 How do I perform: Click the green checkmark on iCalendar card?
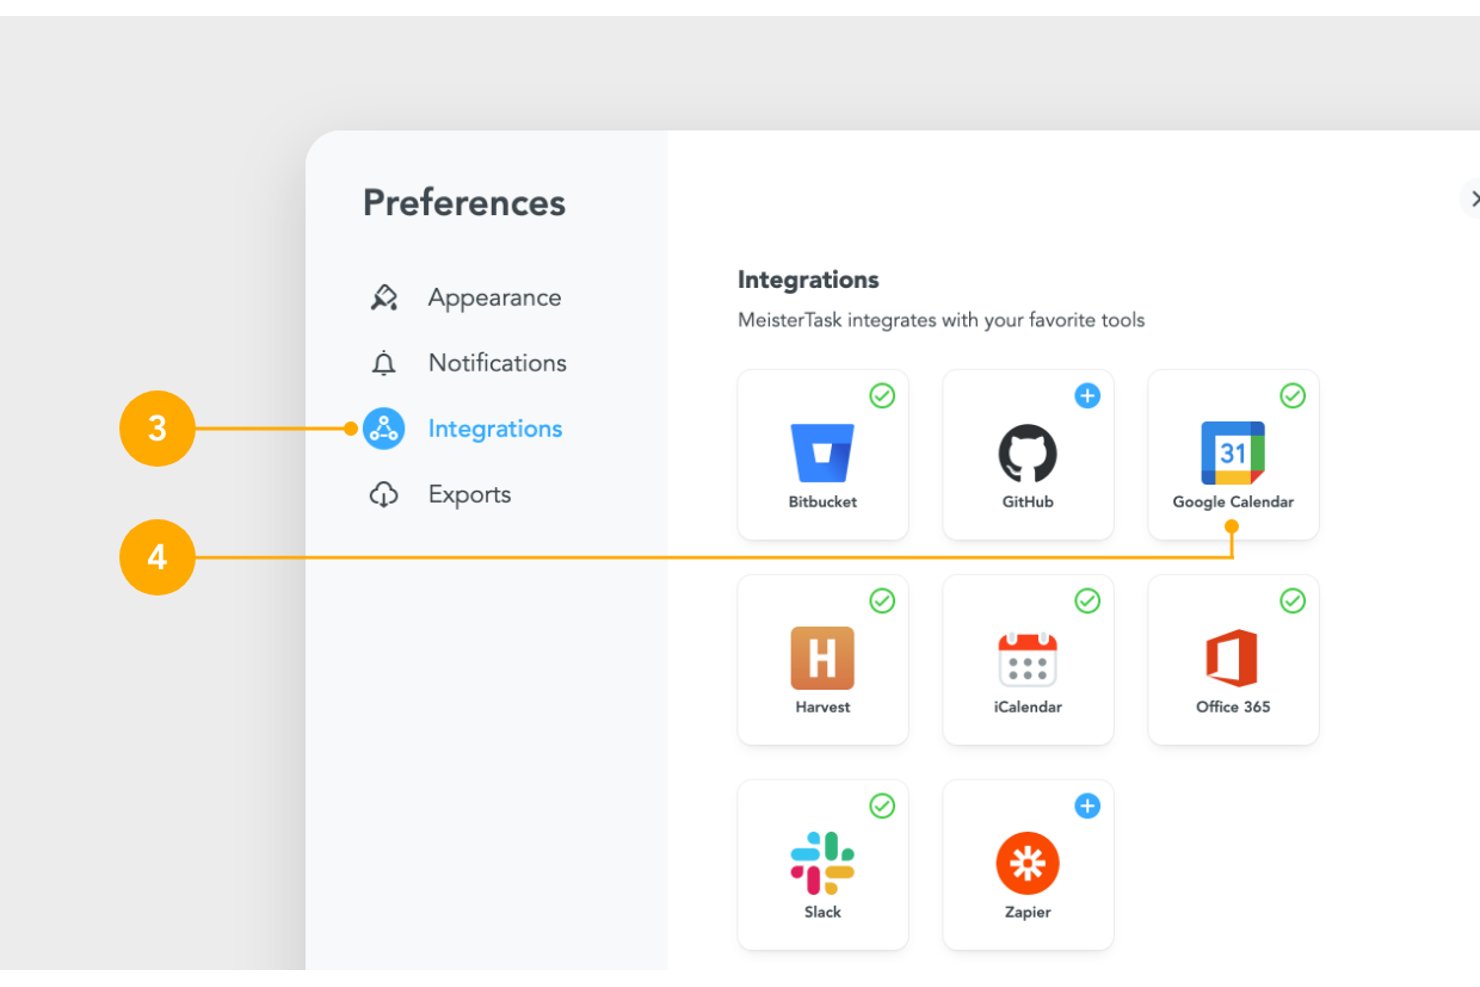click(x=1087, y=601)
